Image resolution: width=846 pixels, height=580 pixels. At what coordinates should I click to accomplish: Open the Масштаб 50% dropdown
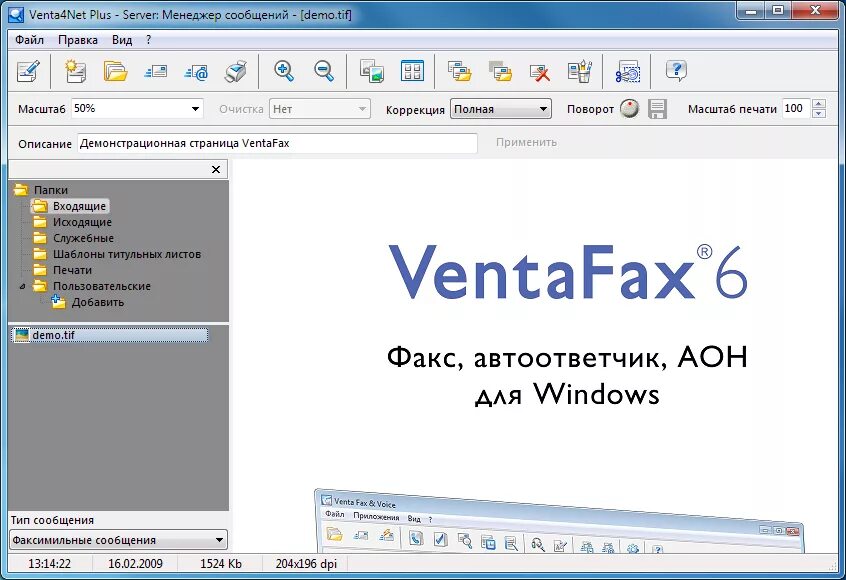point(195,109)
